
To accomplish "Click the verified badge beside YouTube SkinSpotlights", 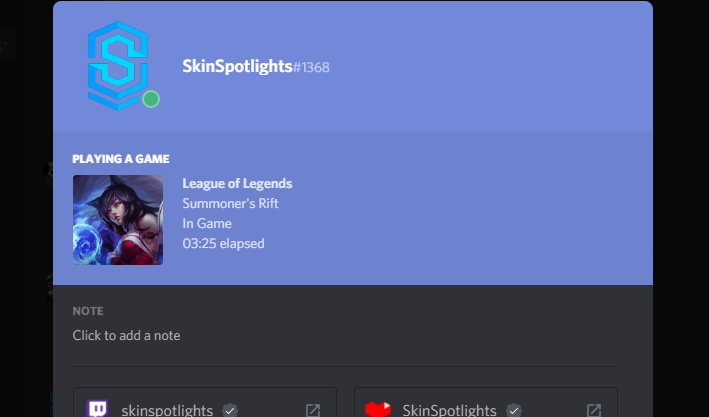I will pyautogui.click(x=514, y=410).
